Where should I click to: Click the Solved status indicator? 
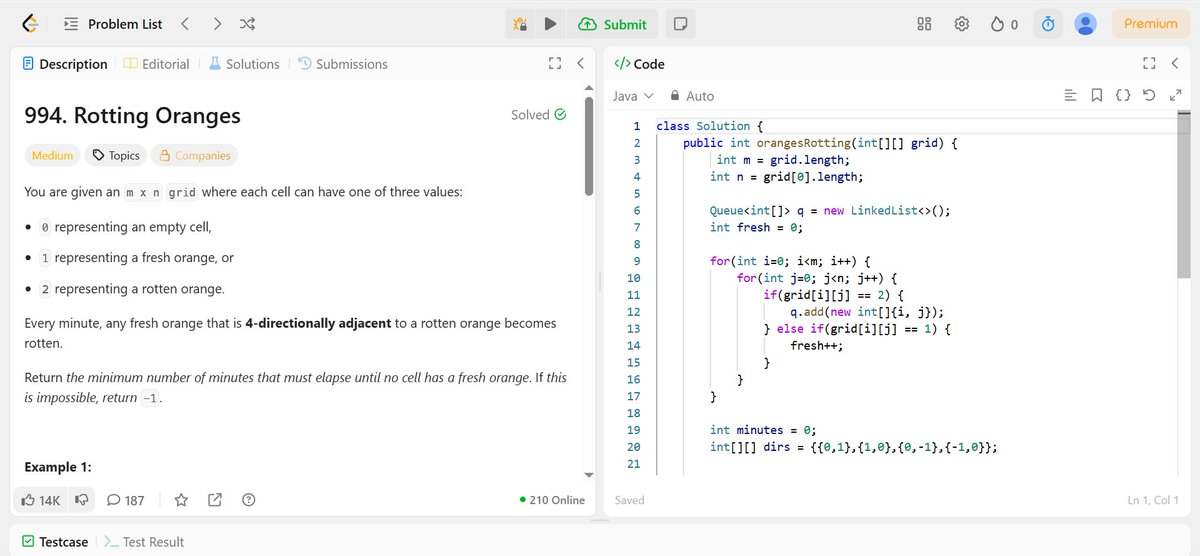(539, 115)
